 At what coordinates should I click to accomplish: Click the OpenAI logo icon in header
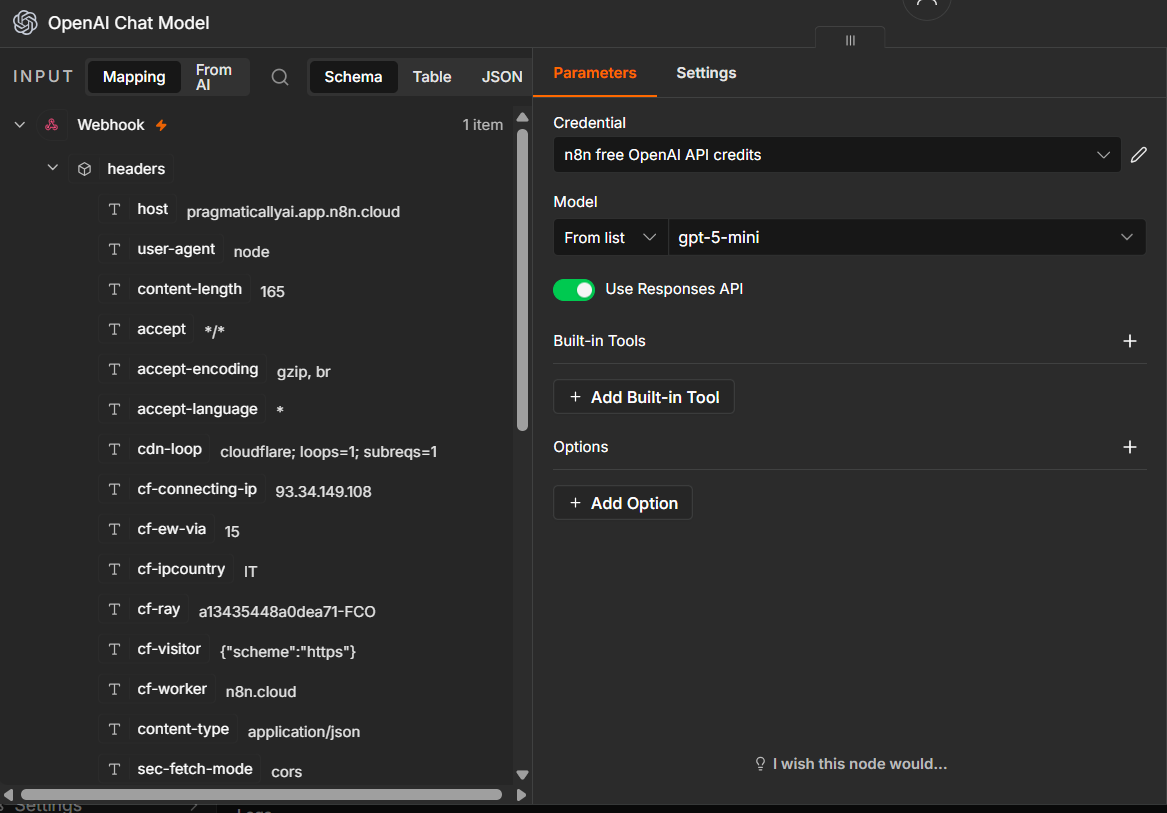pos(25,23)
